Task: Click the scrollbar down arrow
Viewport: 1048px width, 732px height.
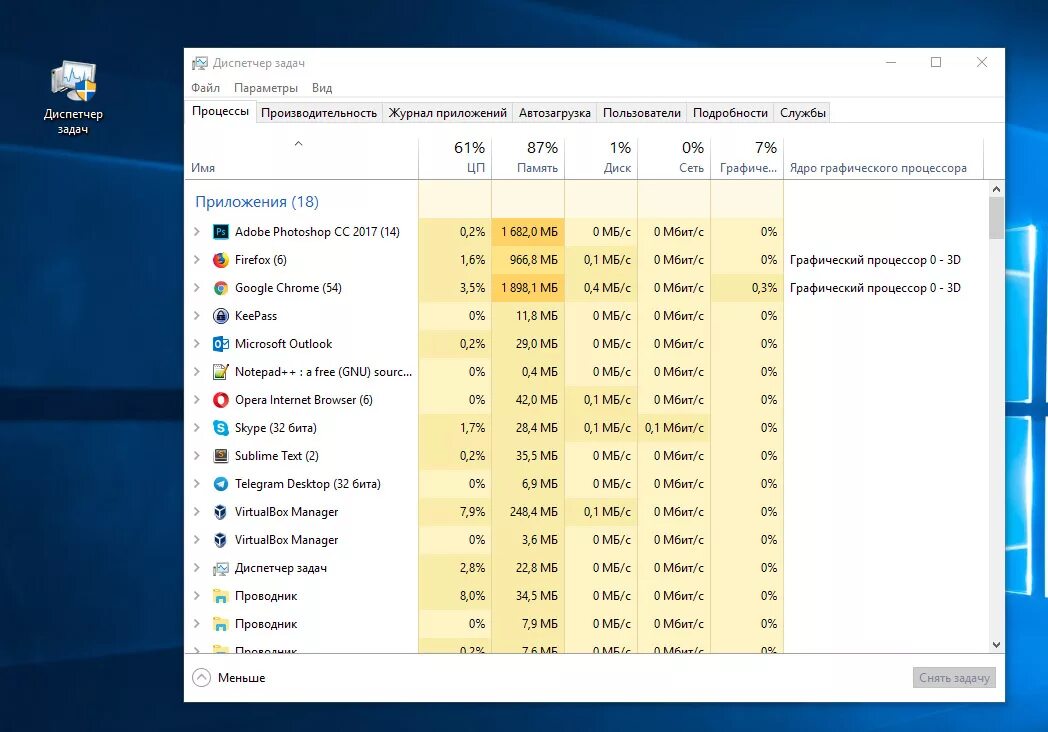Action: pos(997,645)
